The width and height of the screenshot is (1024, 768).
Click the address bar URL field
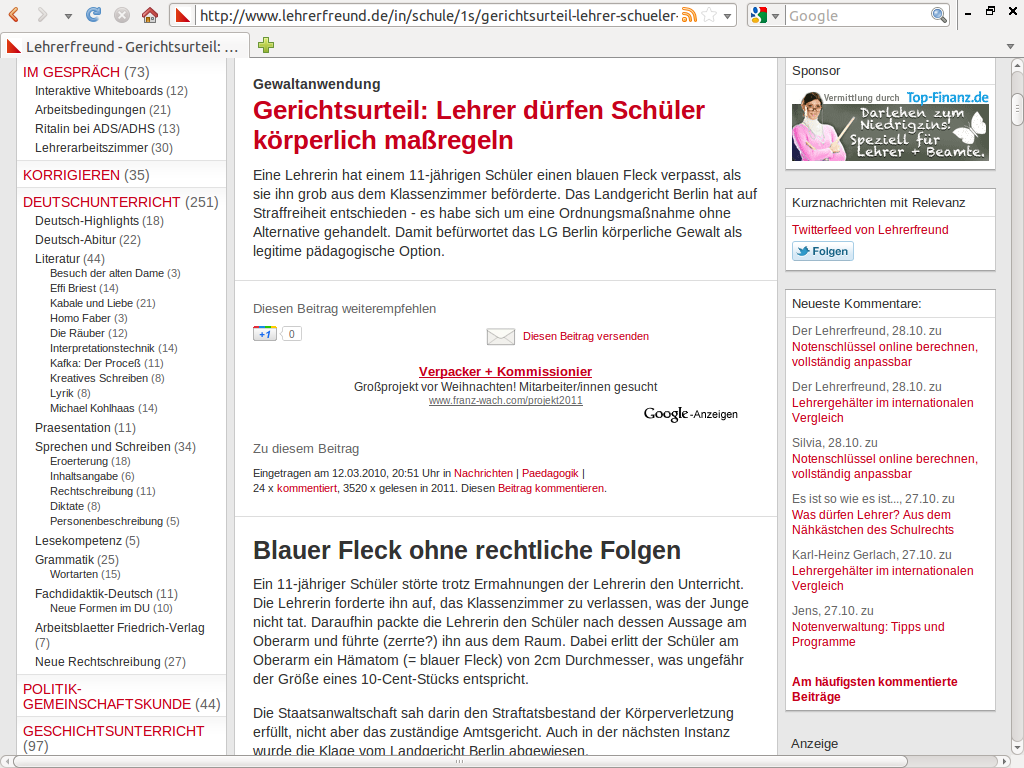click(x=439, y=16)
